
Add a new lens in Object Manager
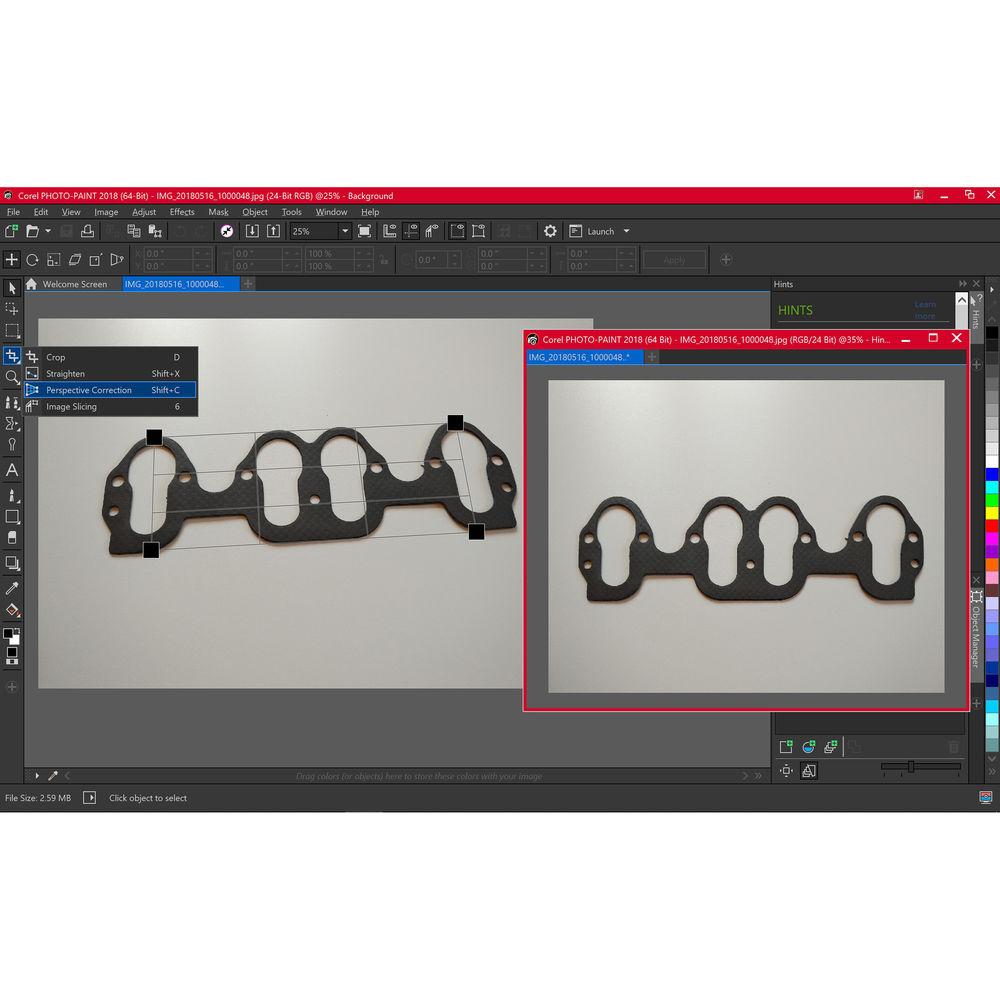(x=807, y=746)
